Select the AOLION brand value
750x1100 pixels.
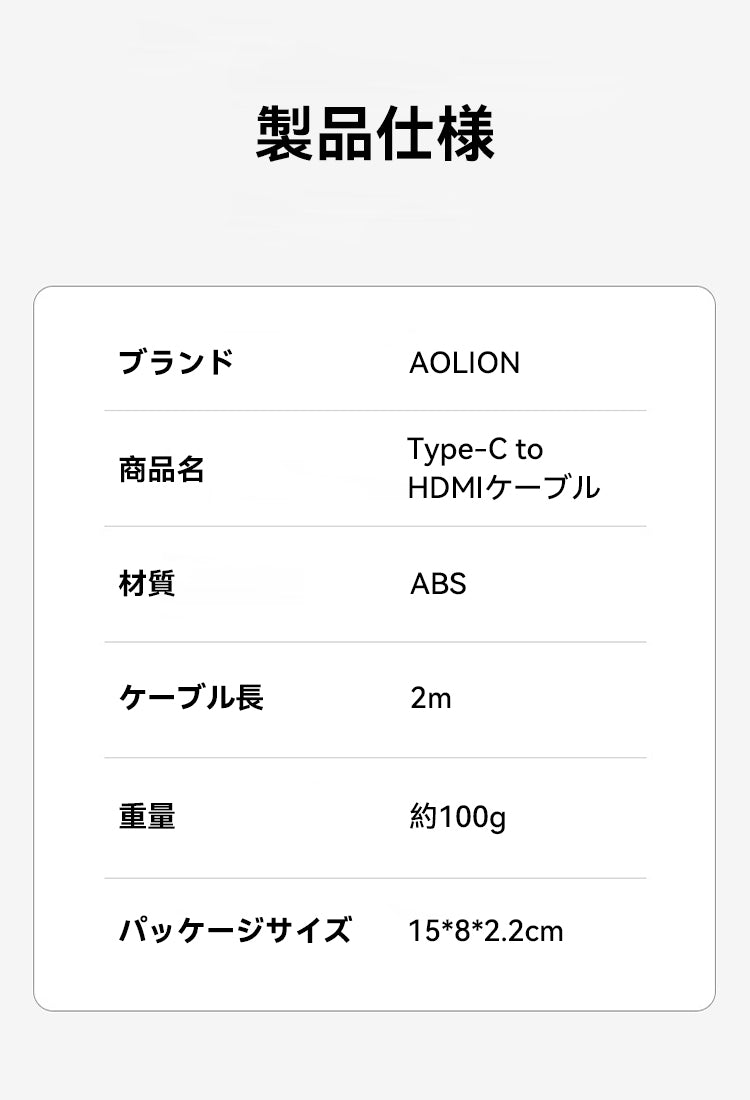coord(464,363)
